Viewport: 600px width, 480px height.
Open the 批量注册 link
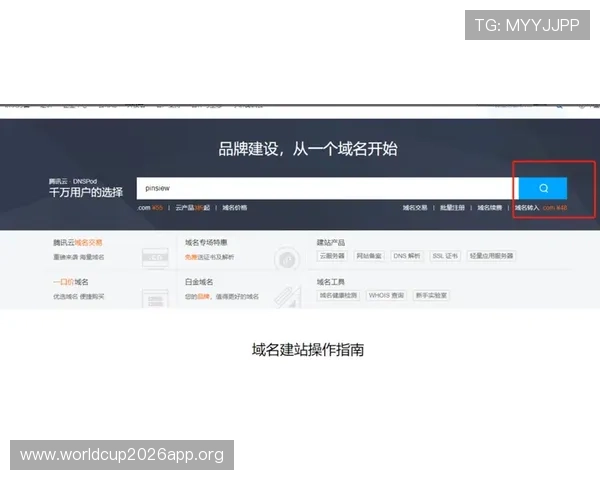[452, 207]
